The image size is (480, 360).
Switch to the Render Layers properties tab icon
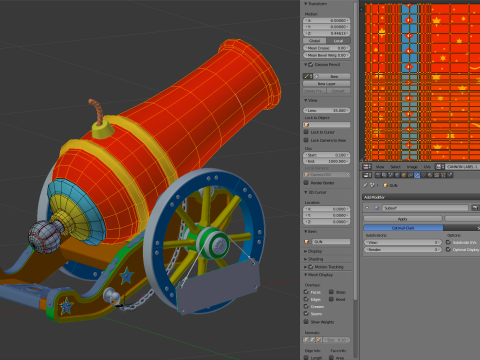[384, 175]
